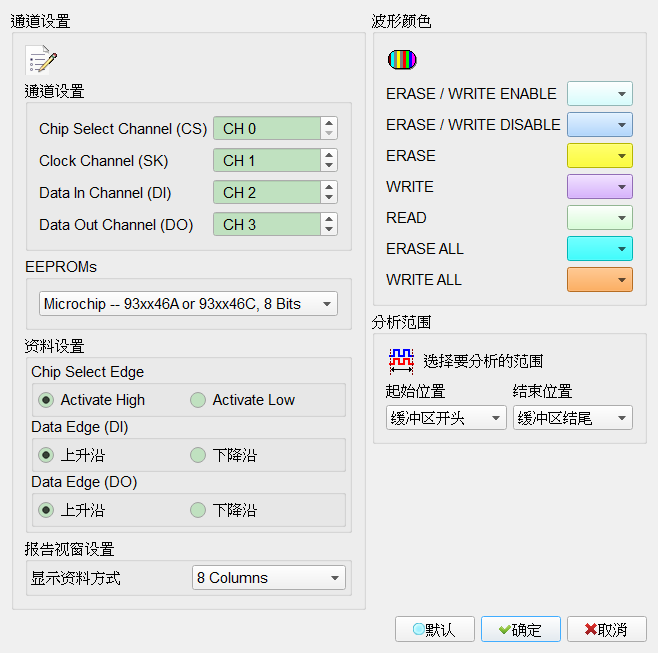Open the 8 Columns display mode dropdown

coord(269,577)
